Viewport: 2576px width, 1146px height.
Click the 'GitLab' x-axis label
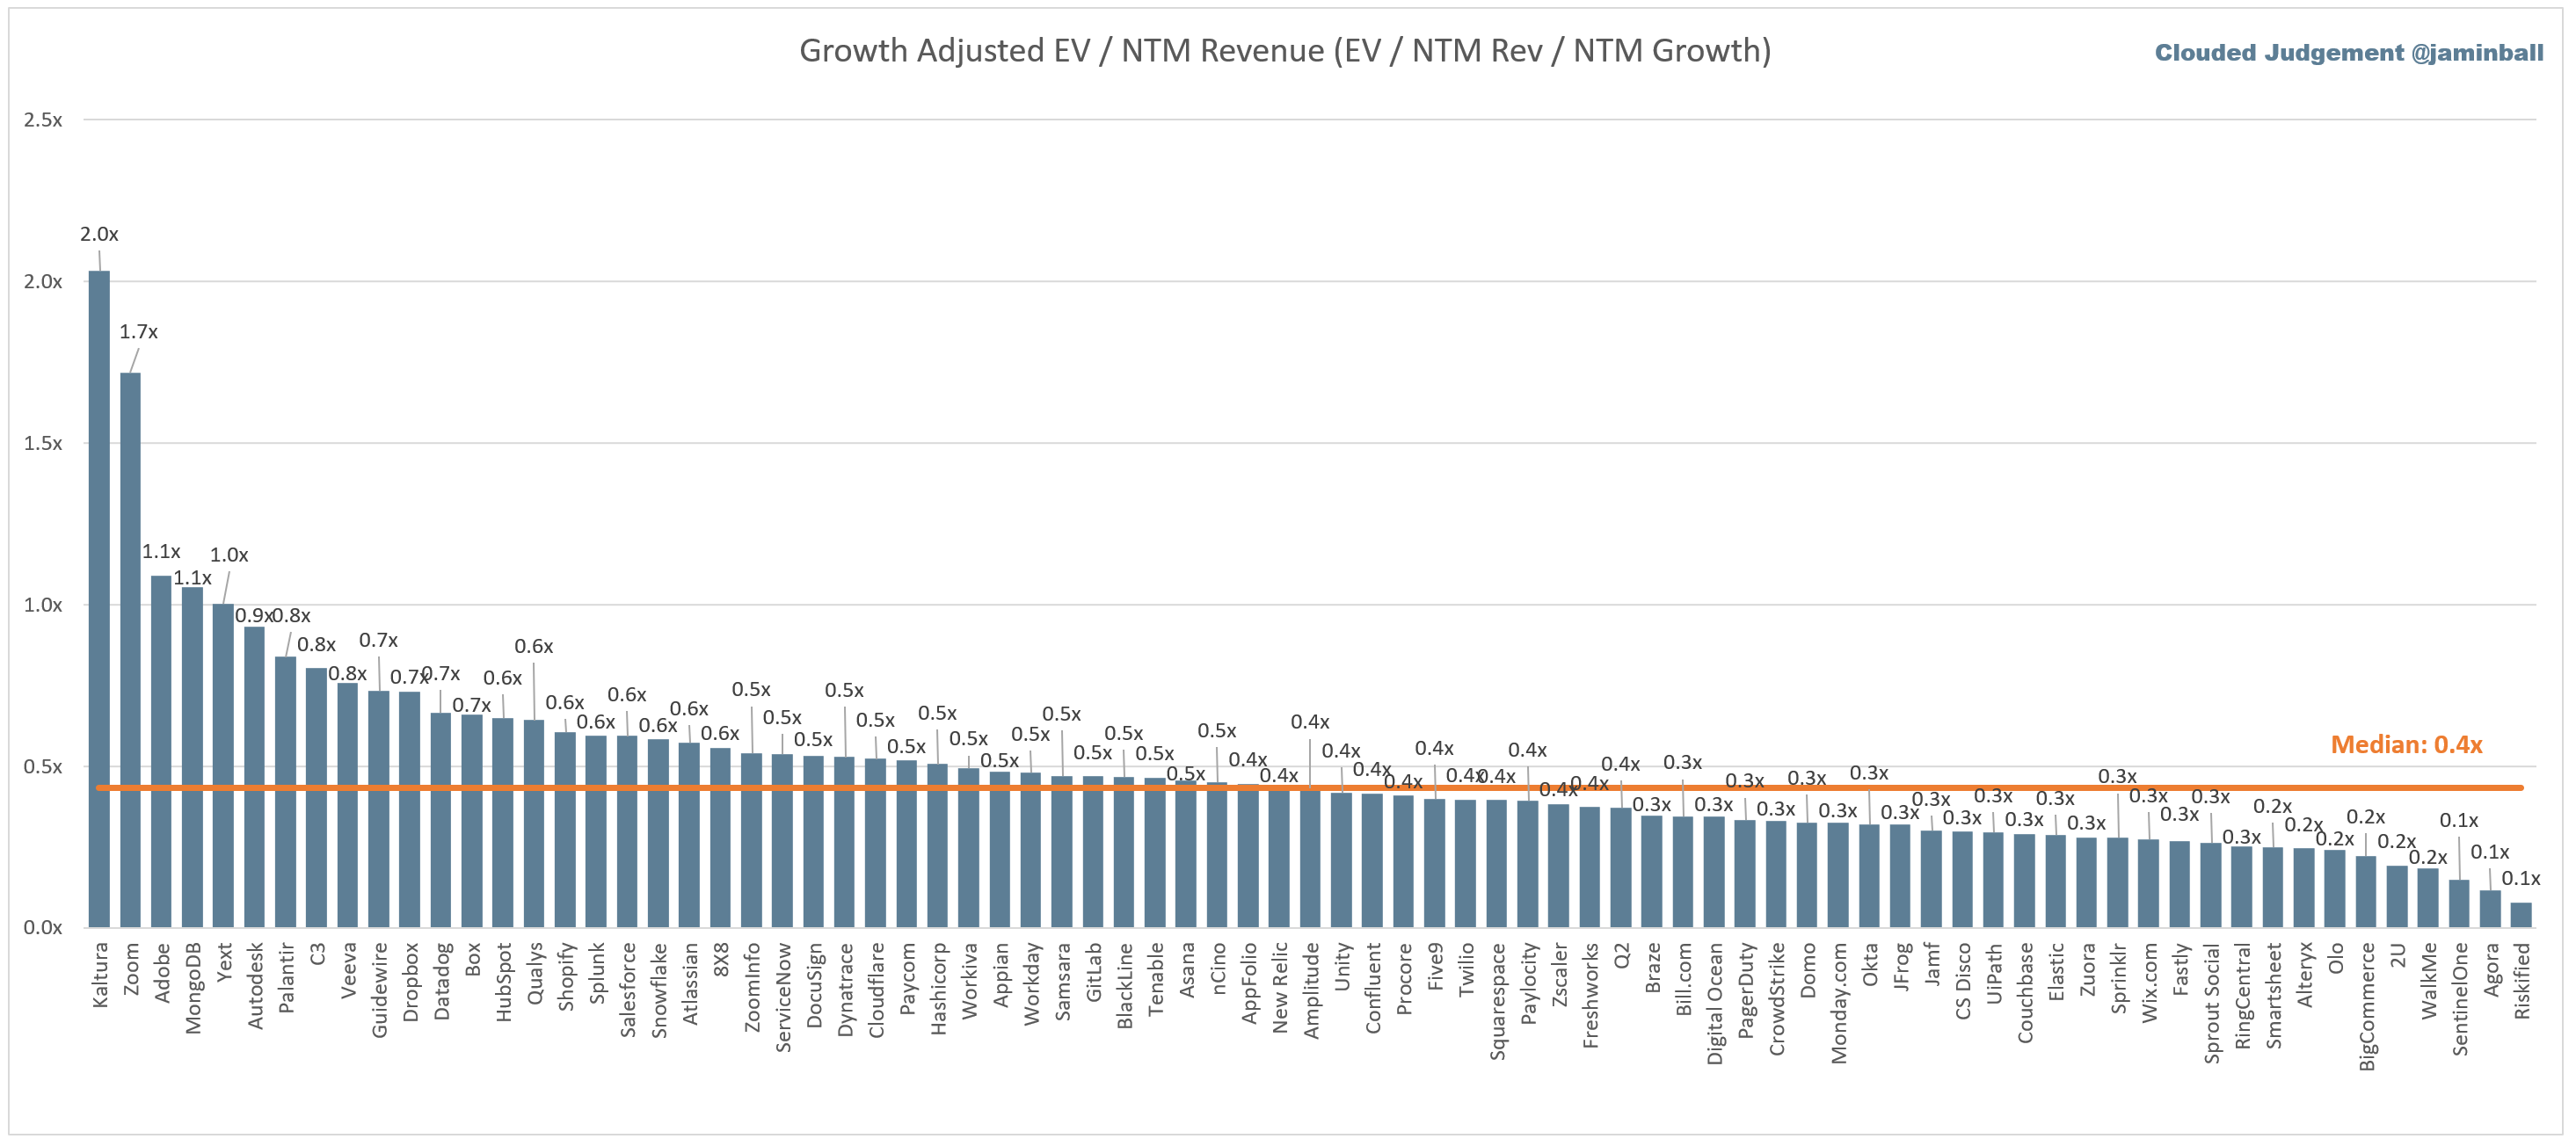[x=1093, y=972]
